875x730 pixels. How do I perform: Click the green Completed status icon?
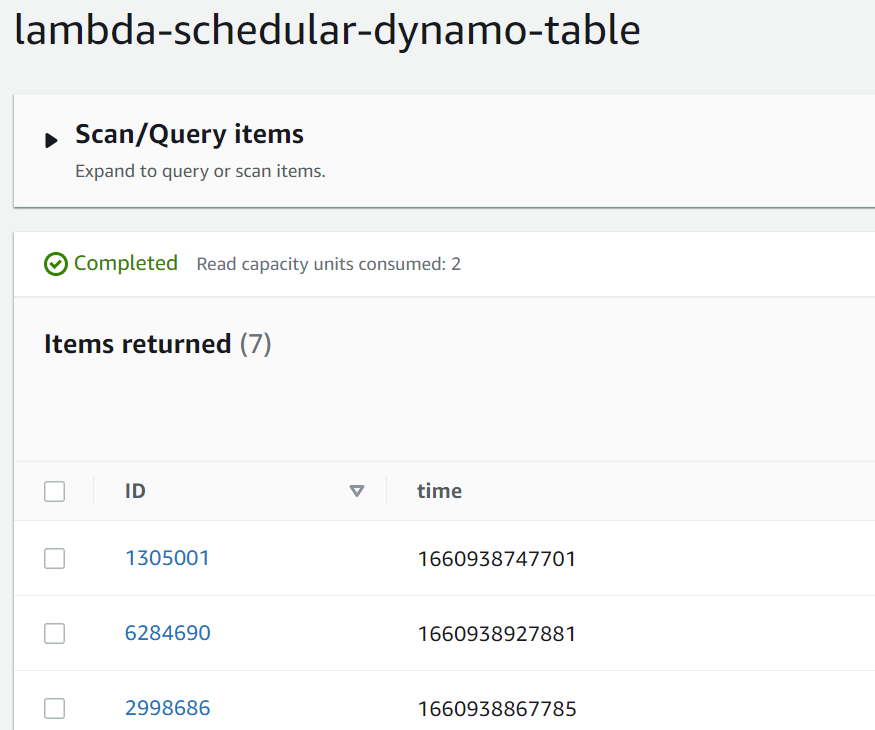[56, 264]
